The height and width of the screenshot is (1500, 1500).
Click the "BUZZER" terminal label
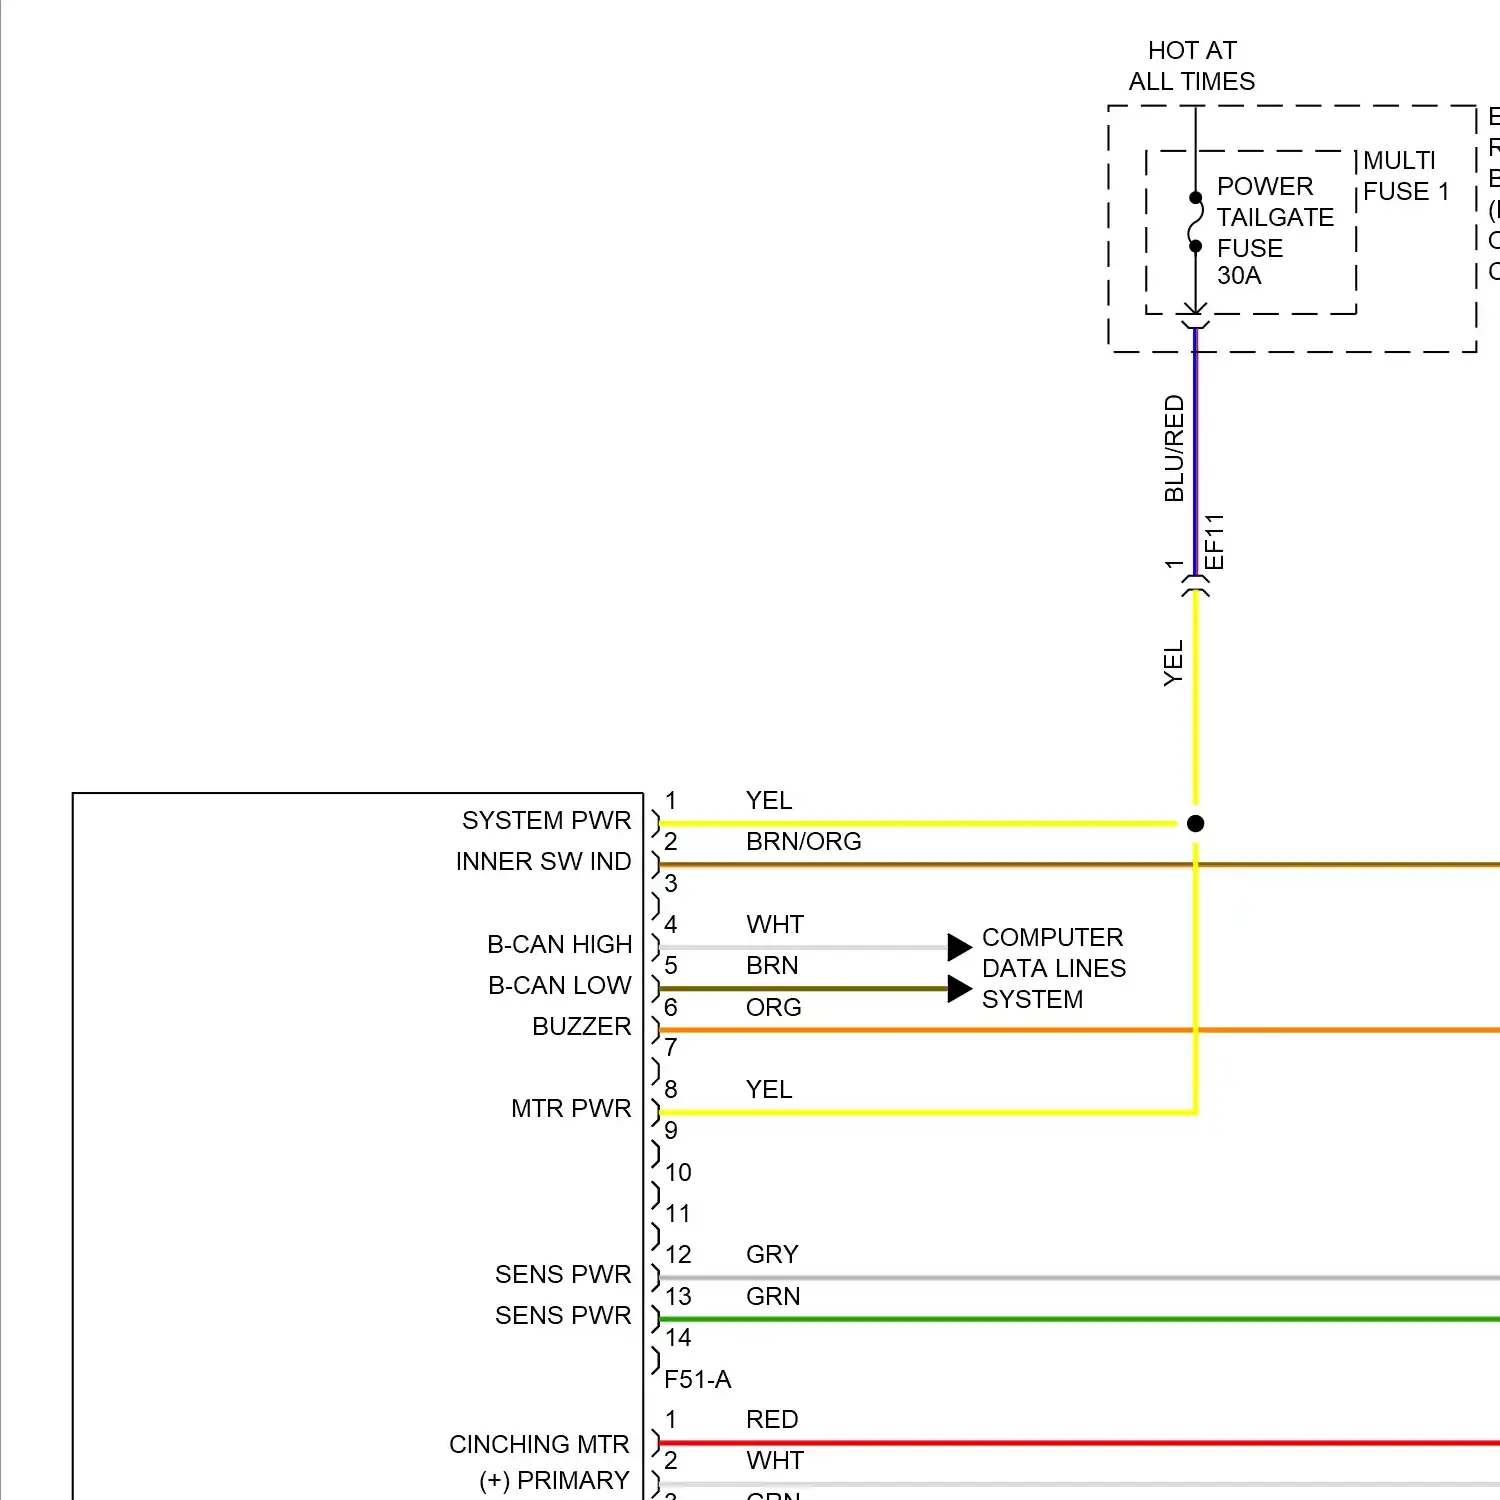(x=581, y=1027)
